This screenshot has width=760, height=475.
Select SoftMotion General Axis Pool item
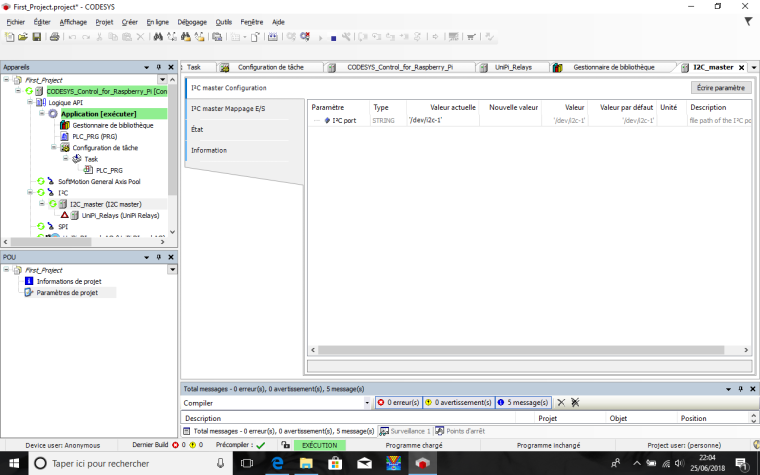99,181
